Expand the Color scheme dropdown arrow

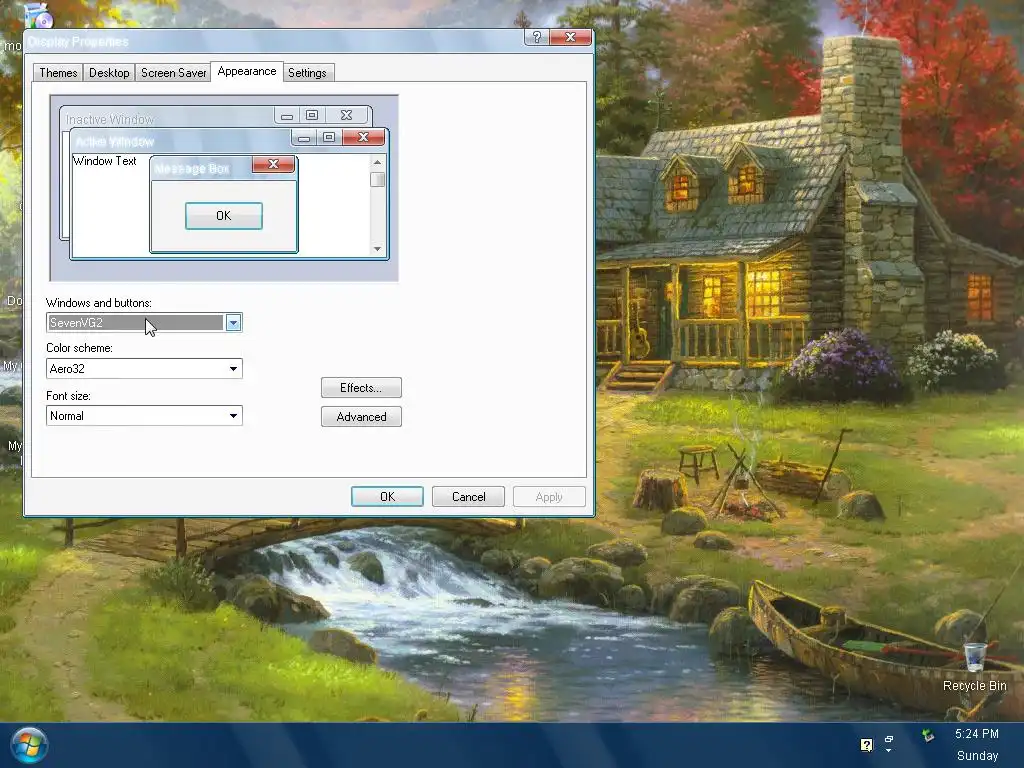pos(233,369)
